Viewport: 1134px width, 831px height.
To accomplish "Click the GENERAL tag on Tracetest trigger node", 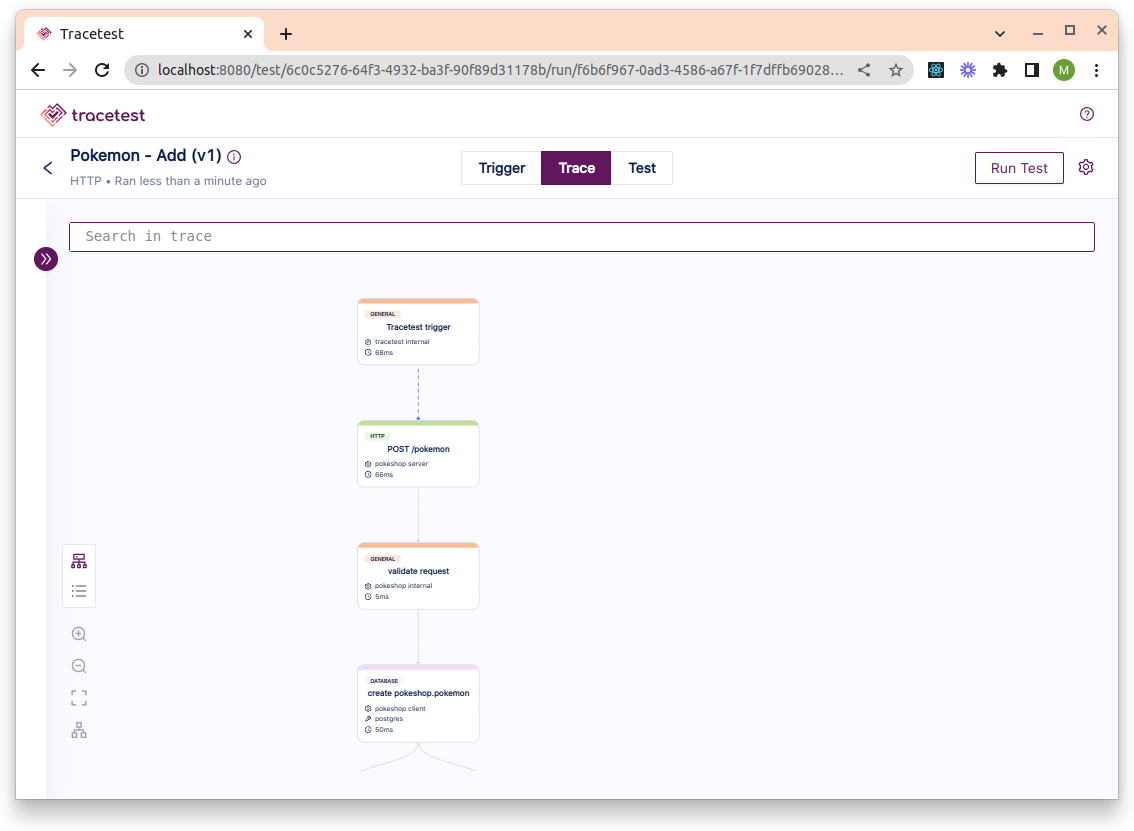I will (383, 314).
